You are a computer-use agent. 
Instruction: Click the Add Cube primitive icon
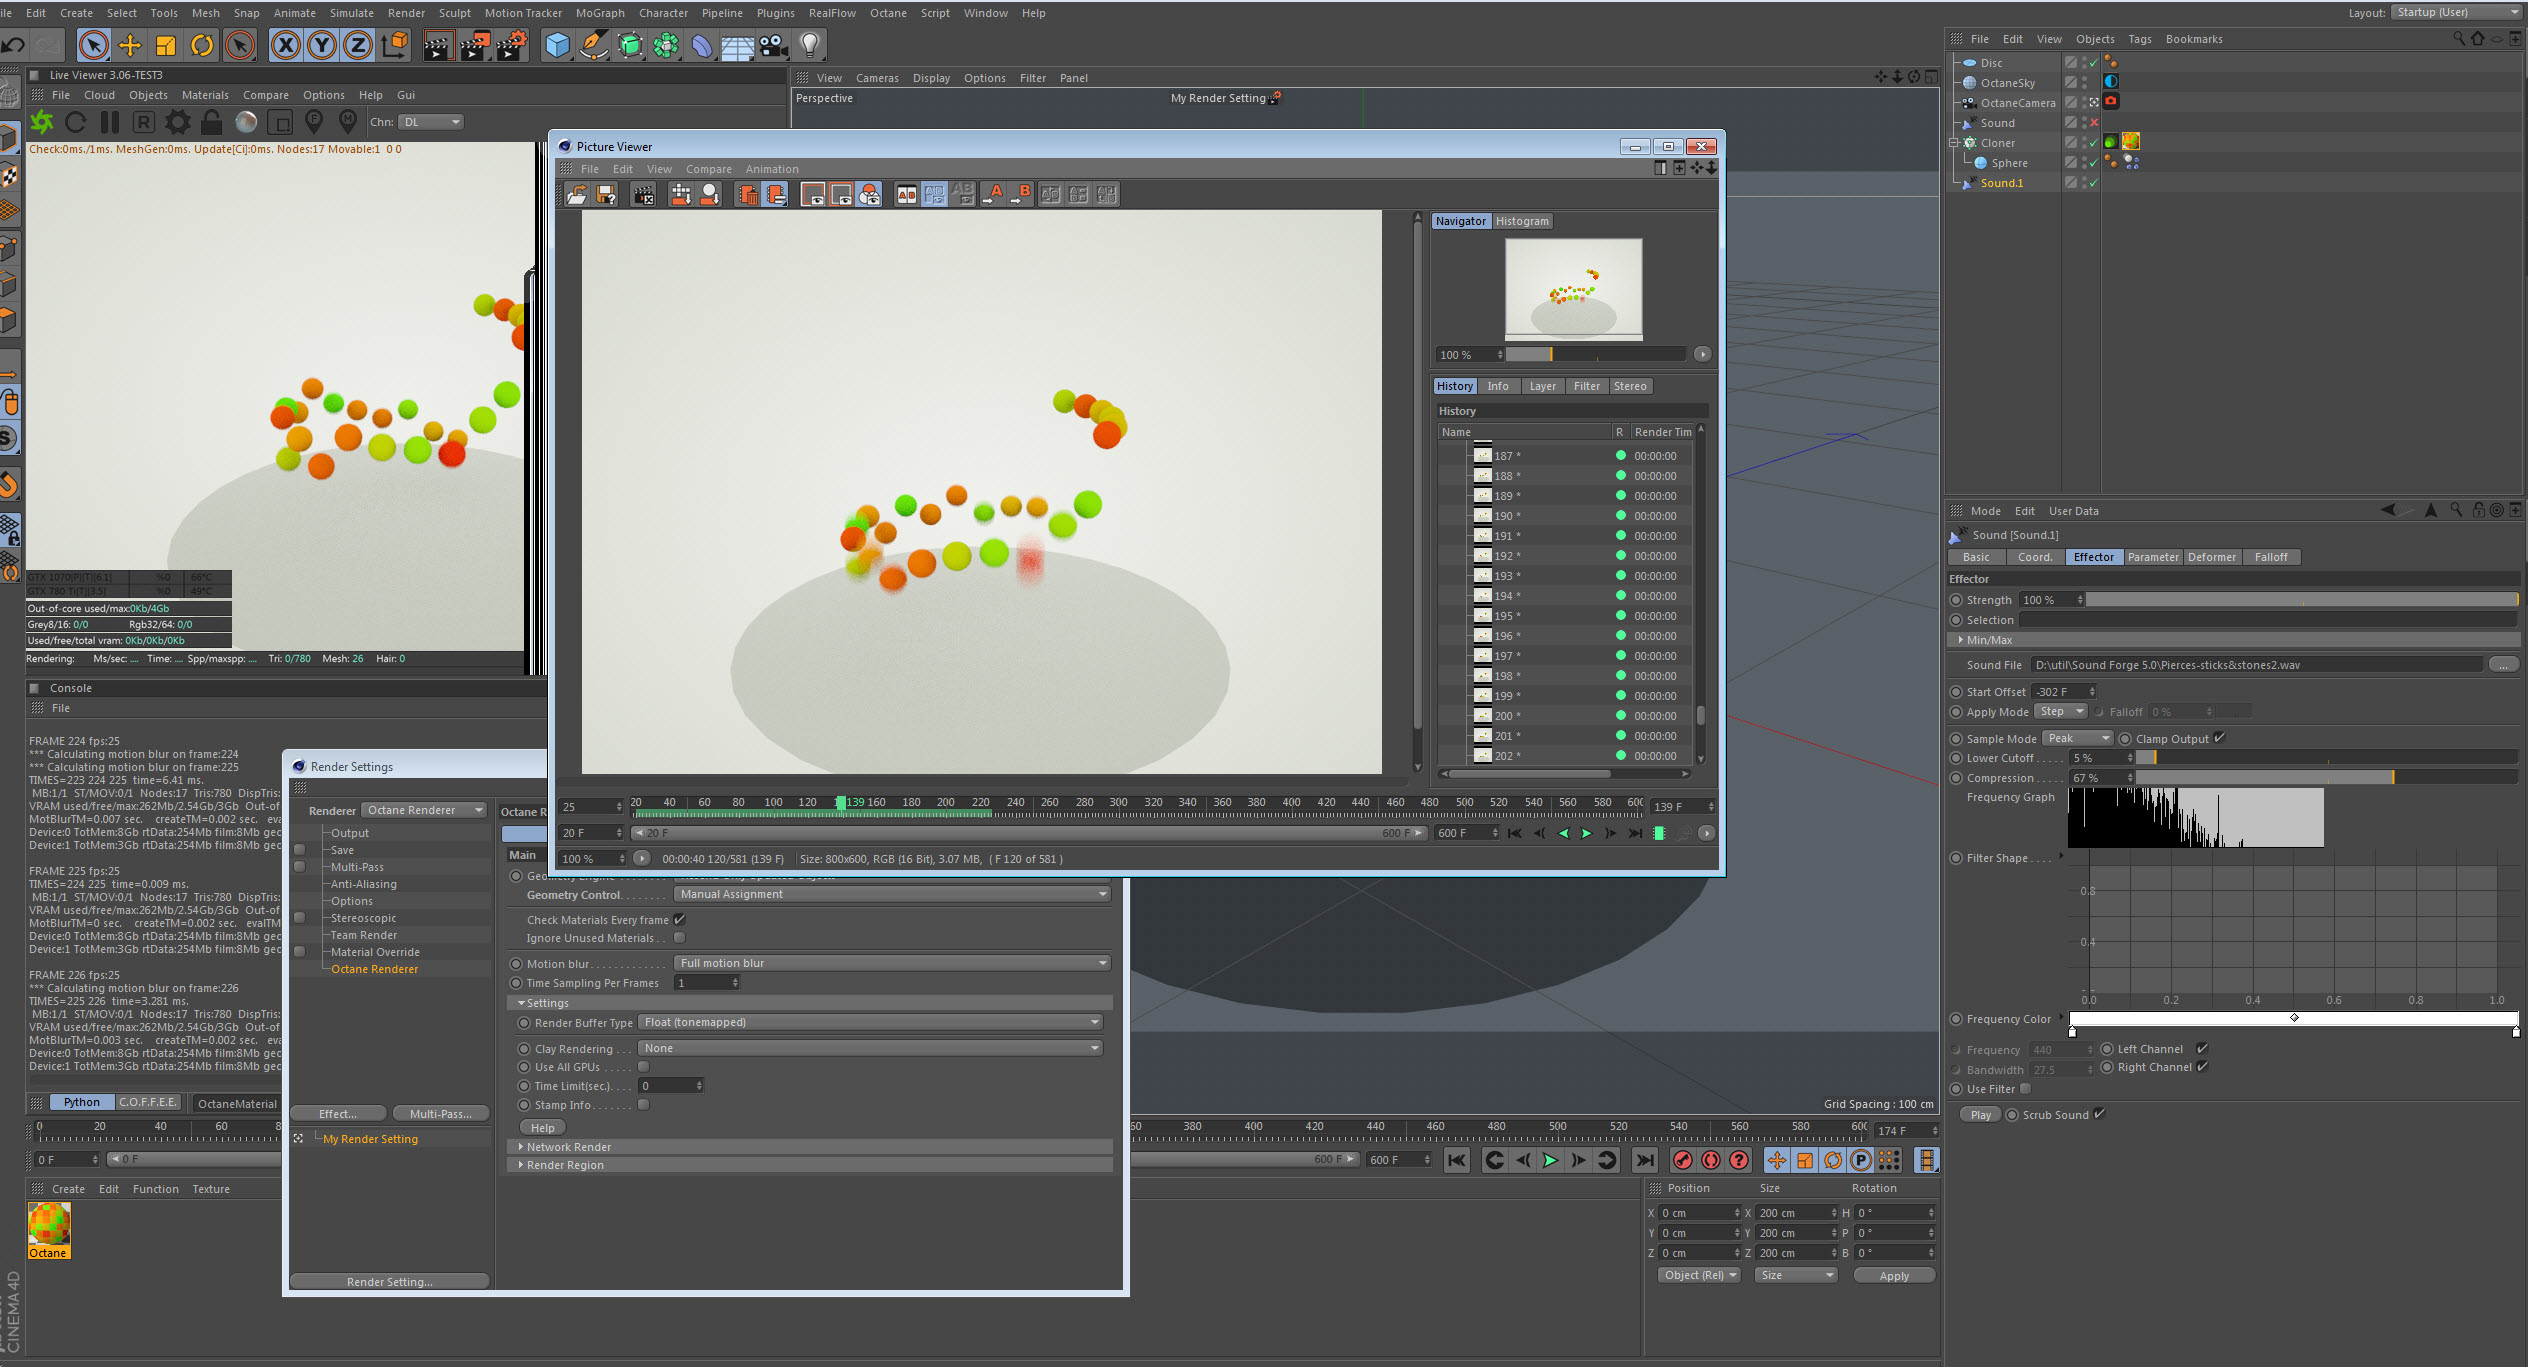point(557,45)
